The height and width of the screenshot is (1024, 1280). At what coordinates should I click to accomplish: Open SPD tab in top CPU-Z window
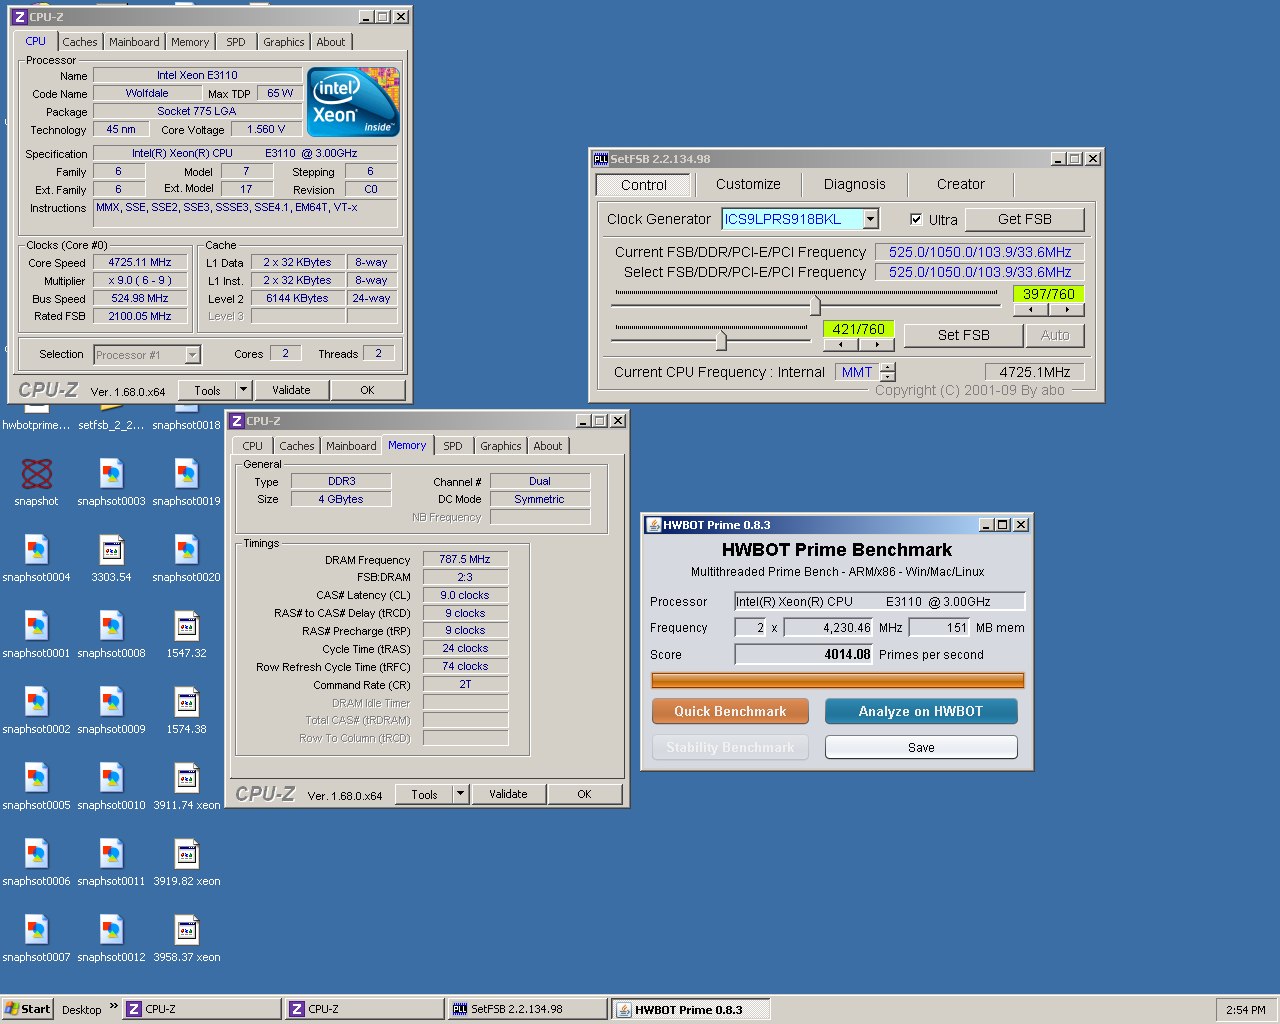pyautogui.click(x=236, y=42)
